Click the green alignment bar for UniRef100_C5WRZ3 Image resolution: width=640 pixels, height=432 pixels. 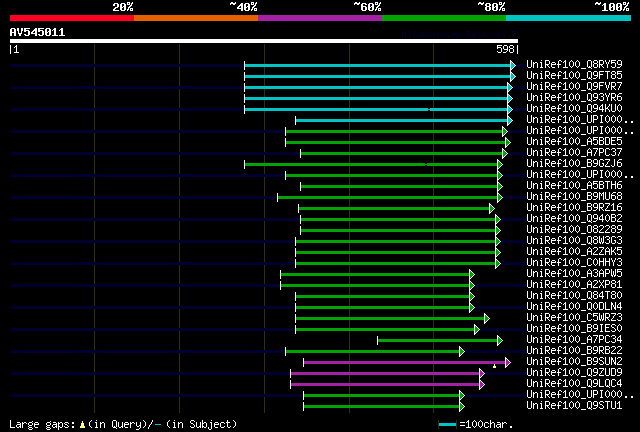[x=390, y=319]
